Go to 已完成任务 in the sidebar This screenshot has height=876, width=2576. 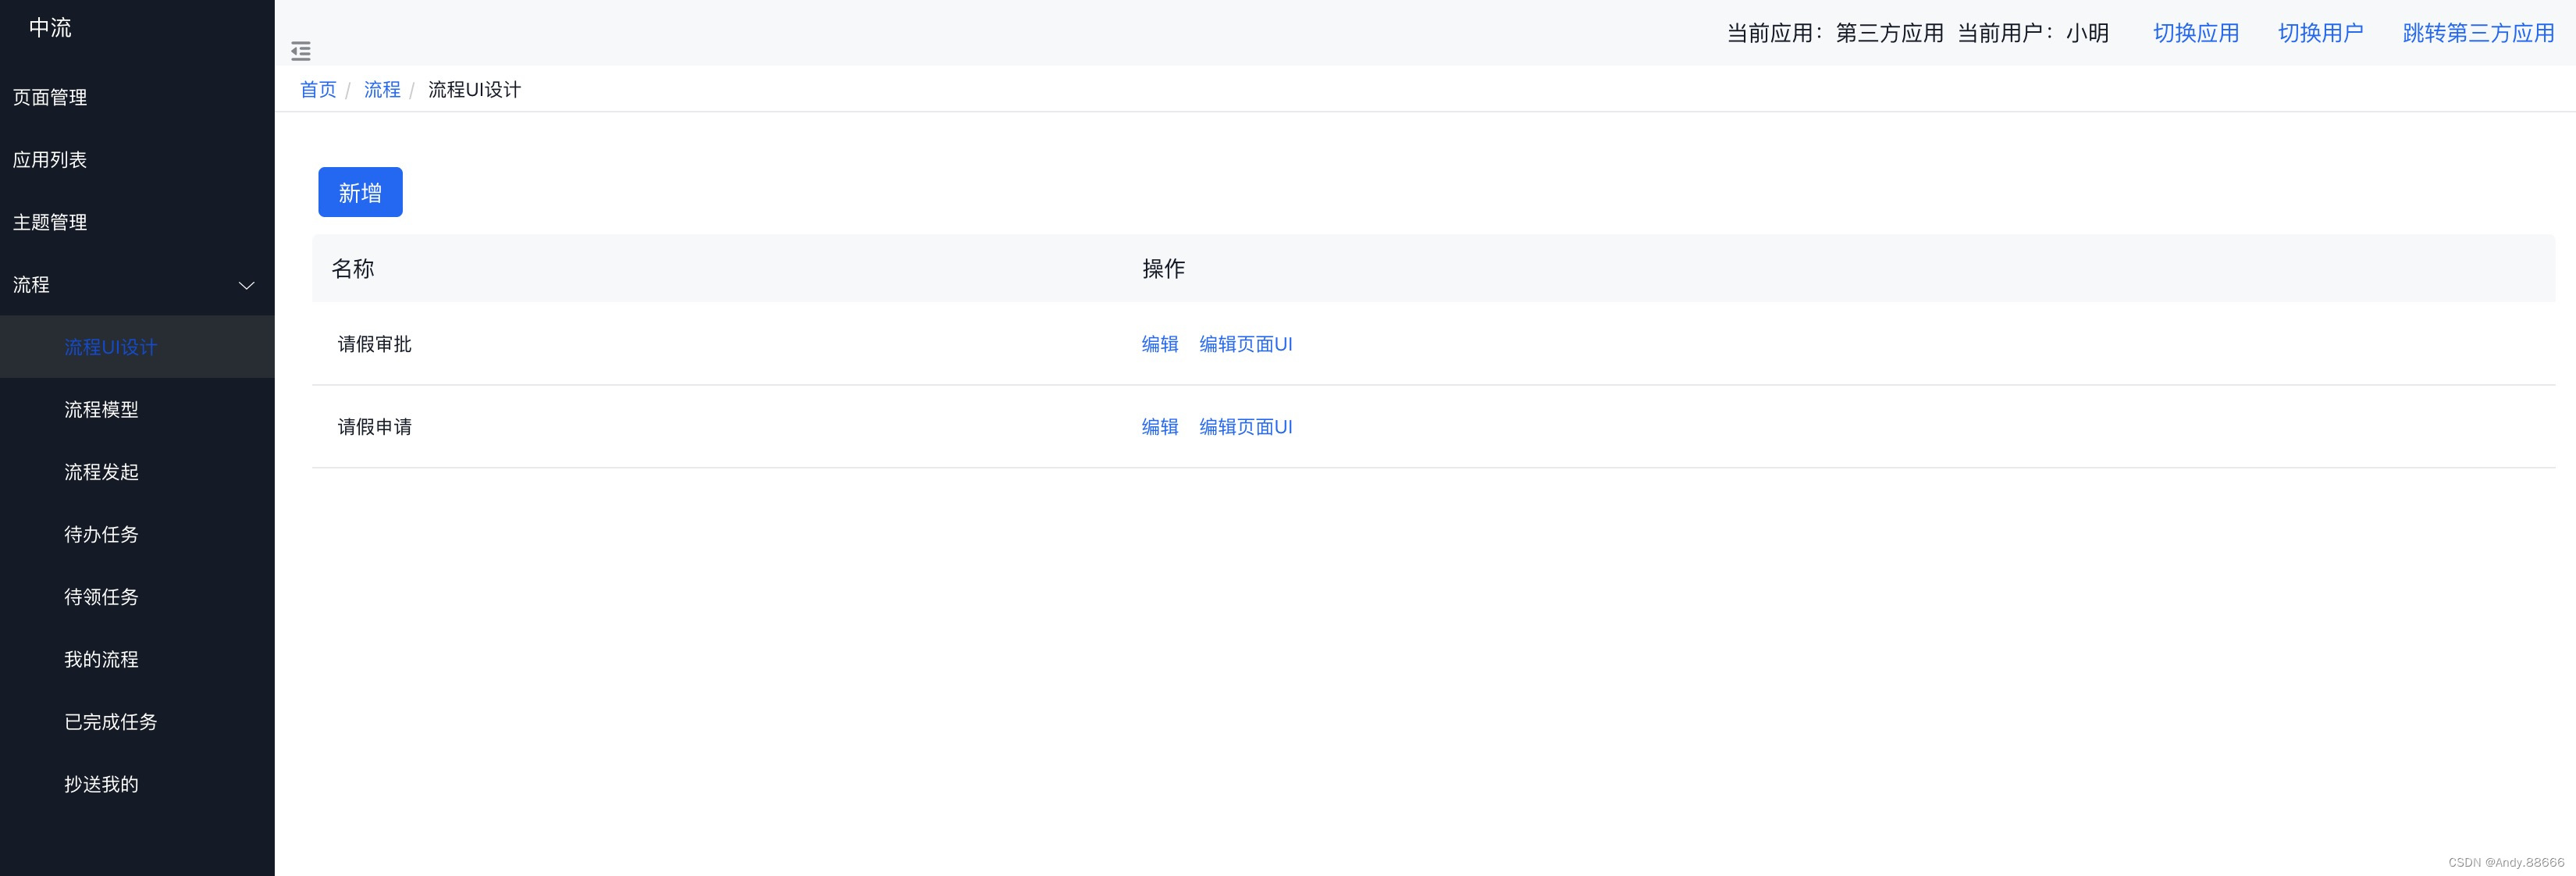coord(111,722)
